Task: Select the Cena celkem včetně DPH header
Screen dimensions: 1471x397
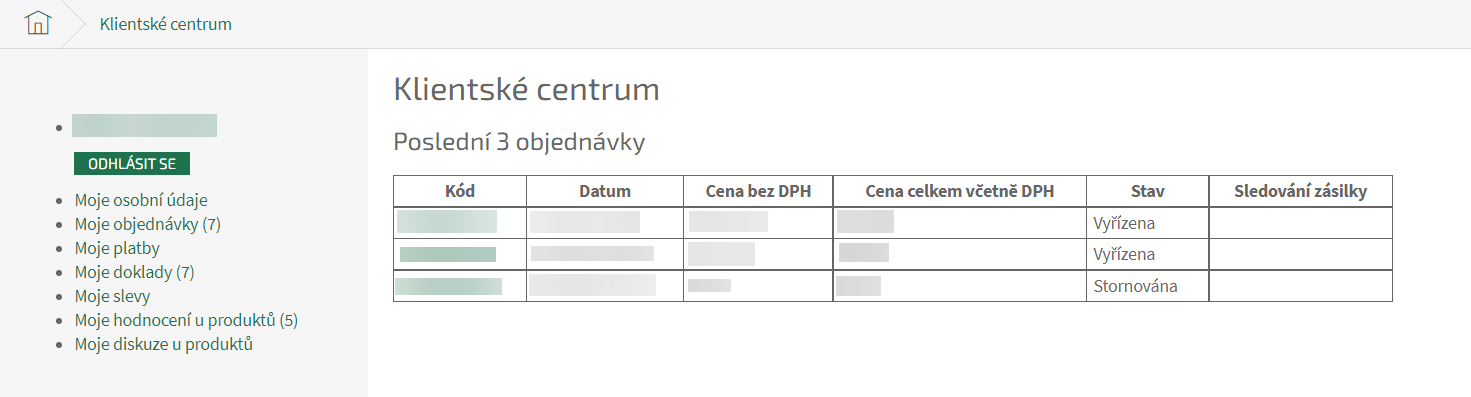Action: [x=960, y=191]
